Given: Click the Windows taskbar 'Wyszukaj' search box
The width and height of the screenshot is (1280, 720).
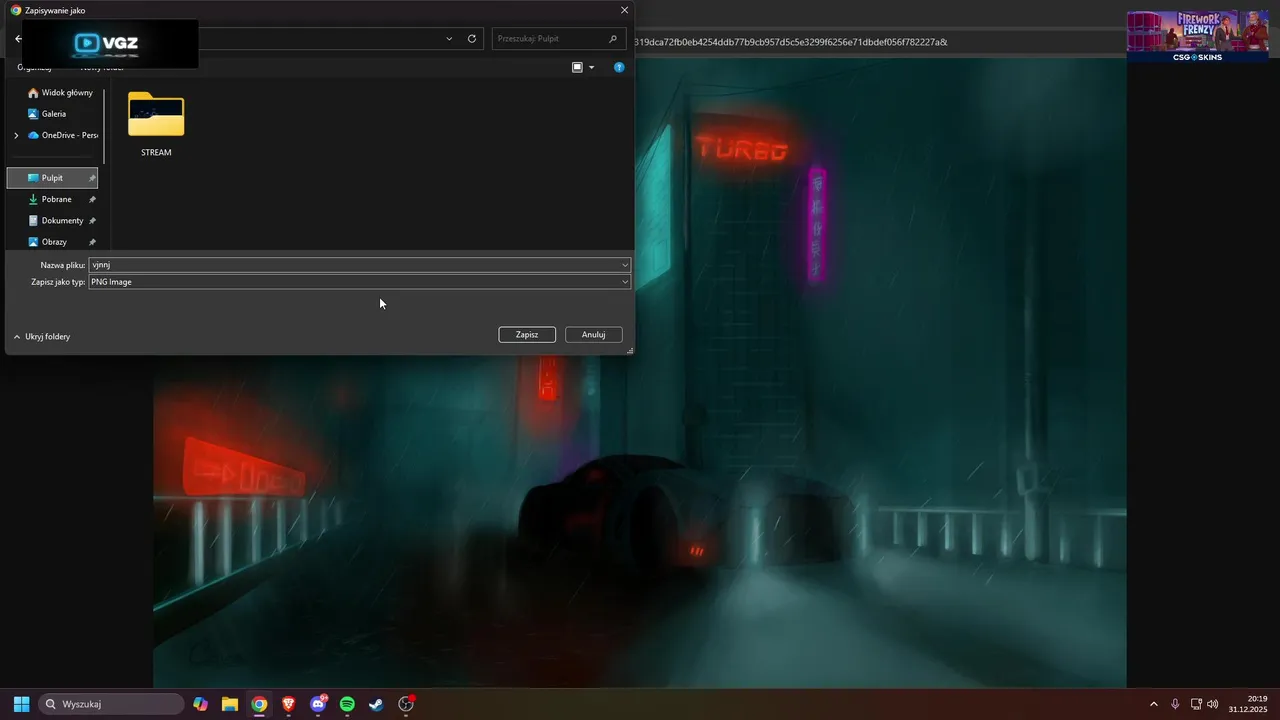Looking at the screenshot, I should (x=112, y=704).
